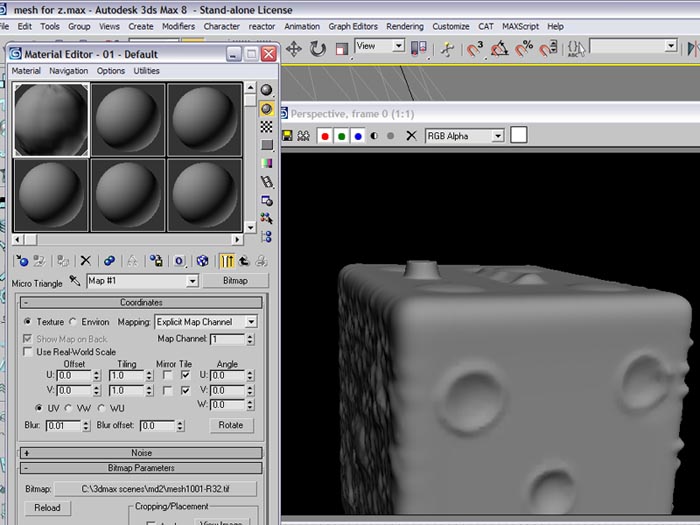Toggle checkered Background icon in Material Editor
Viewport: 700px width, 525px height.
[267, 127]
